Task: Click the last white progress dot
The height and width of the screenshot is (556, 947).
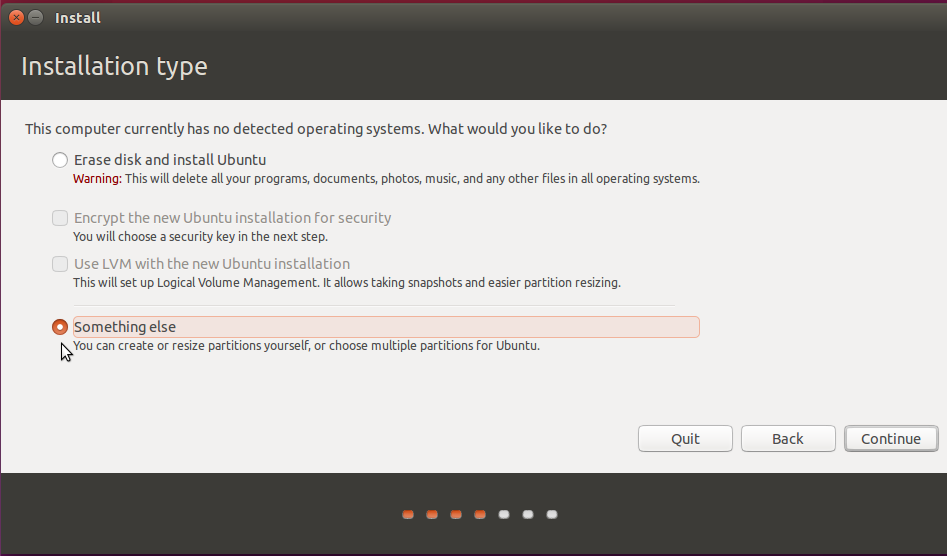Action: click(552, 514)
